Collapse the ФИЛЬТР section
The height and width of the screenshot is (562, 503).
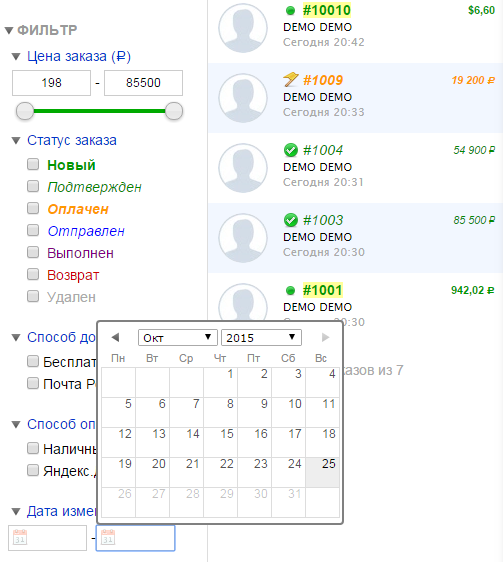9,30
